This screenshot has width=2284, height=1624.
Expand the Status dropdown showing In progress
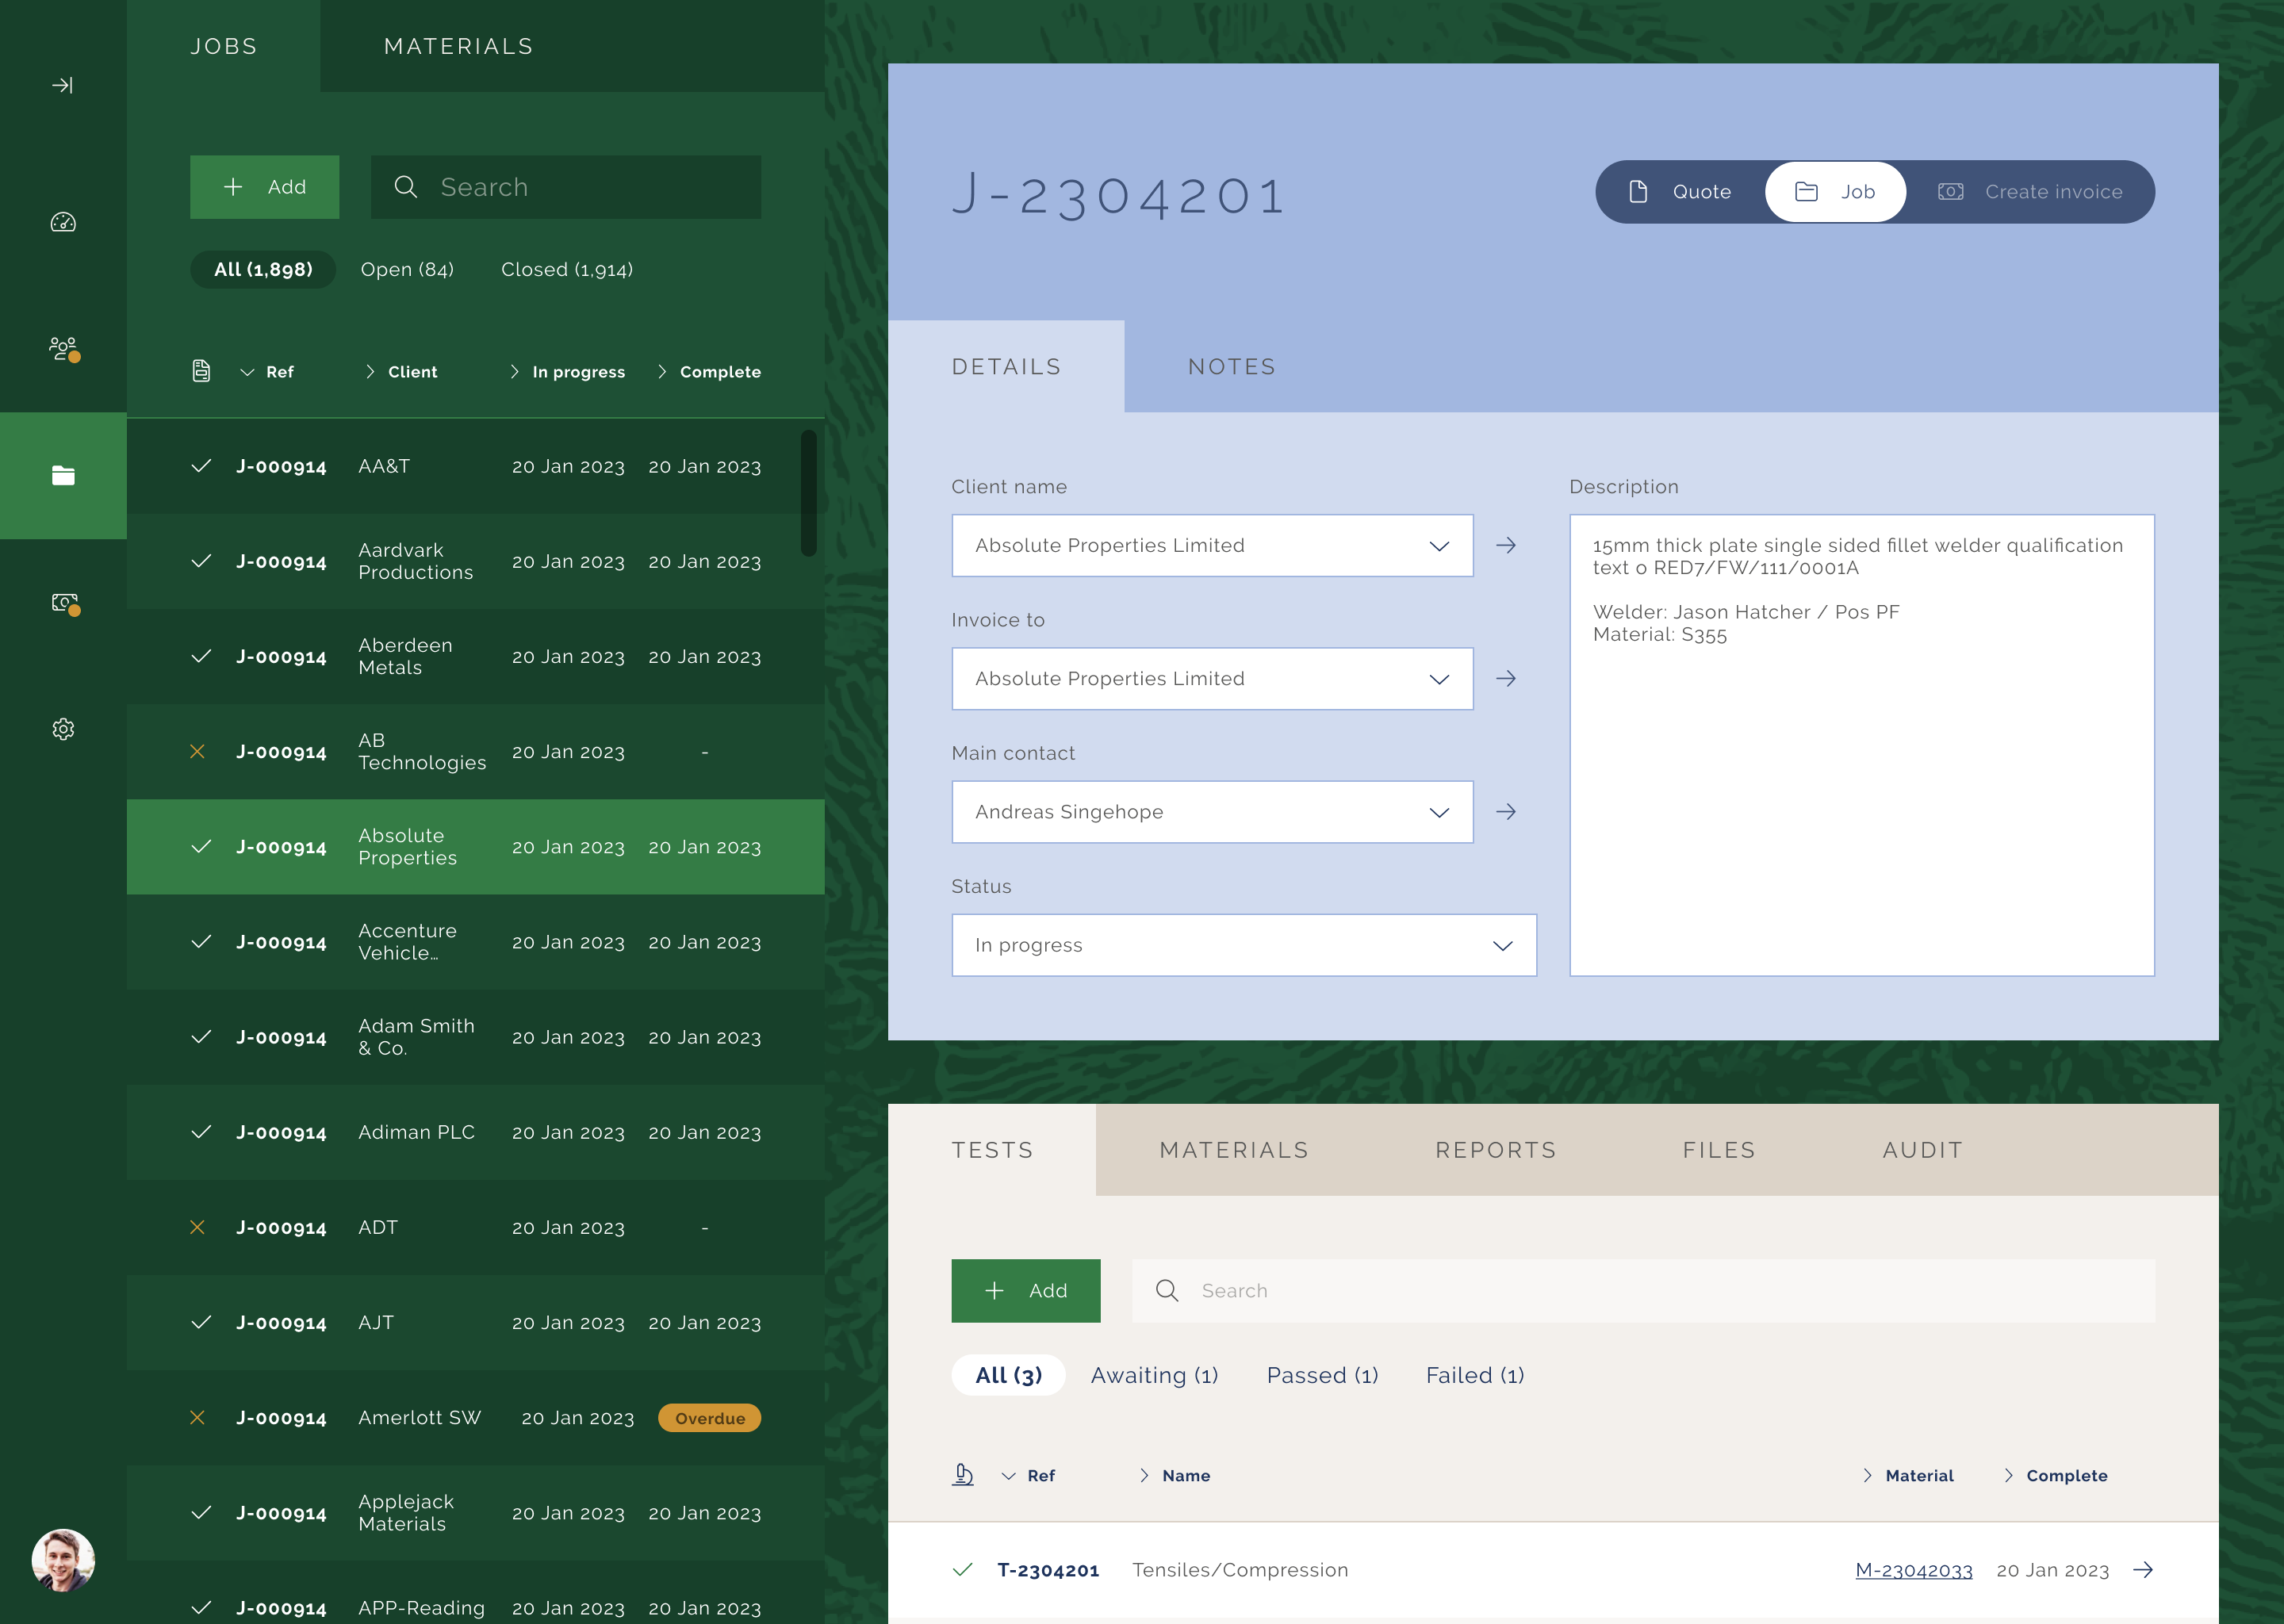click(1243, 945)
